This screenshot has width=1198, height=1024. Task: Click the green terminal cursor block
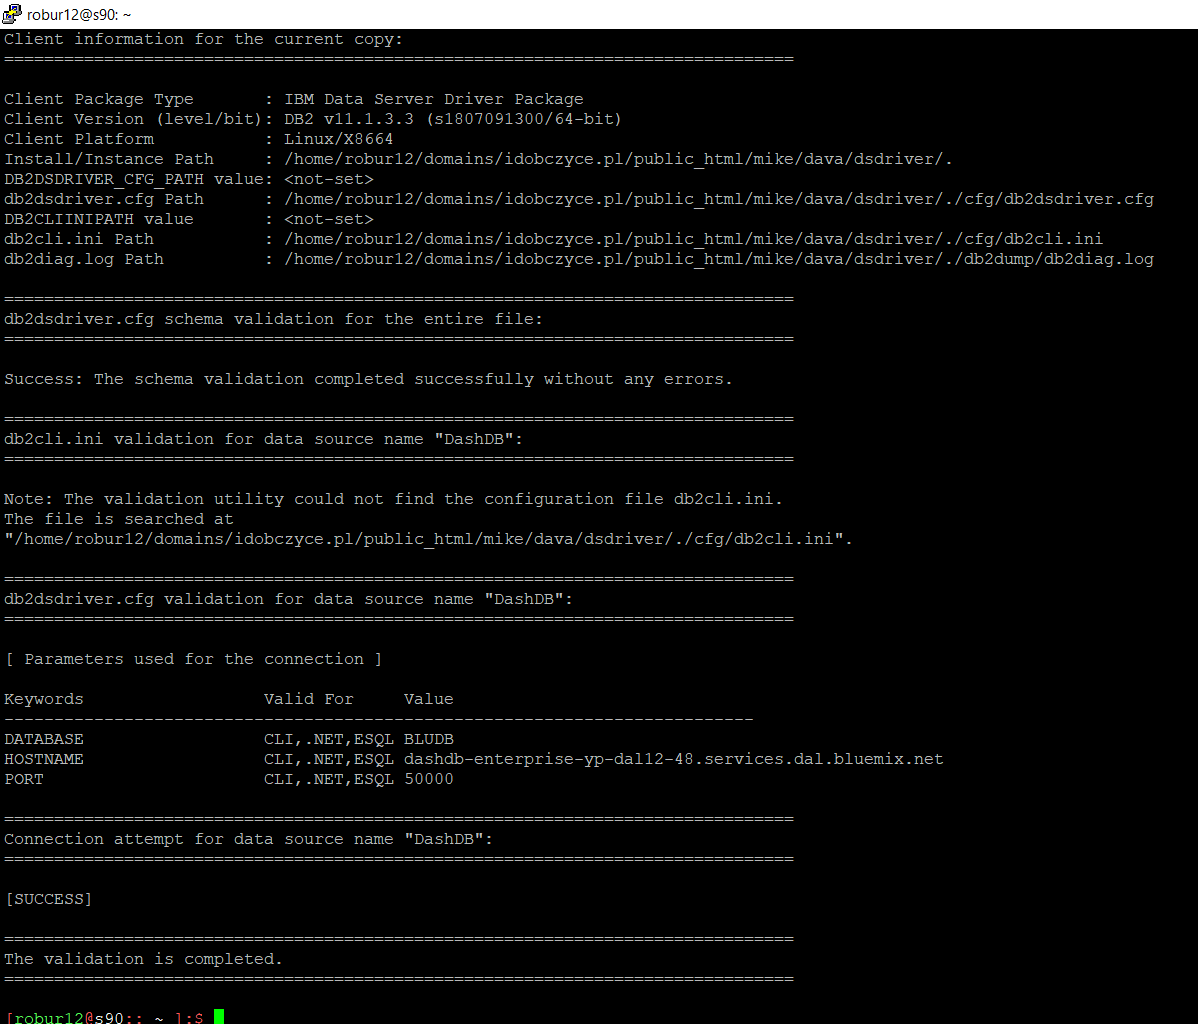click(x=216, y=1015)
